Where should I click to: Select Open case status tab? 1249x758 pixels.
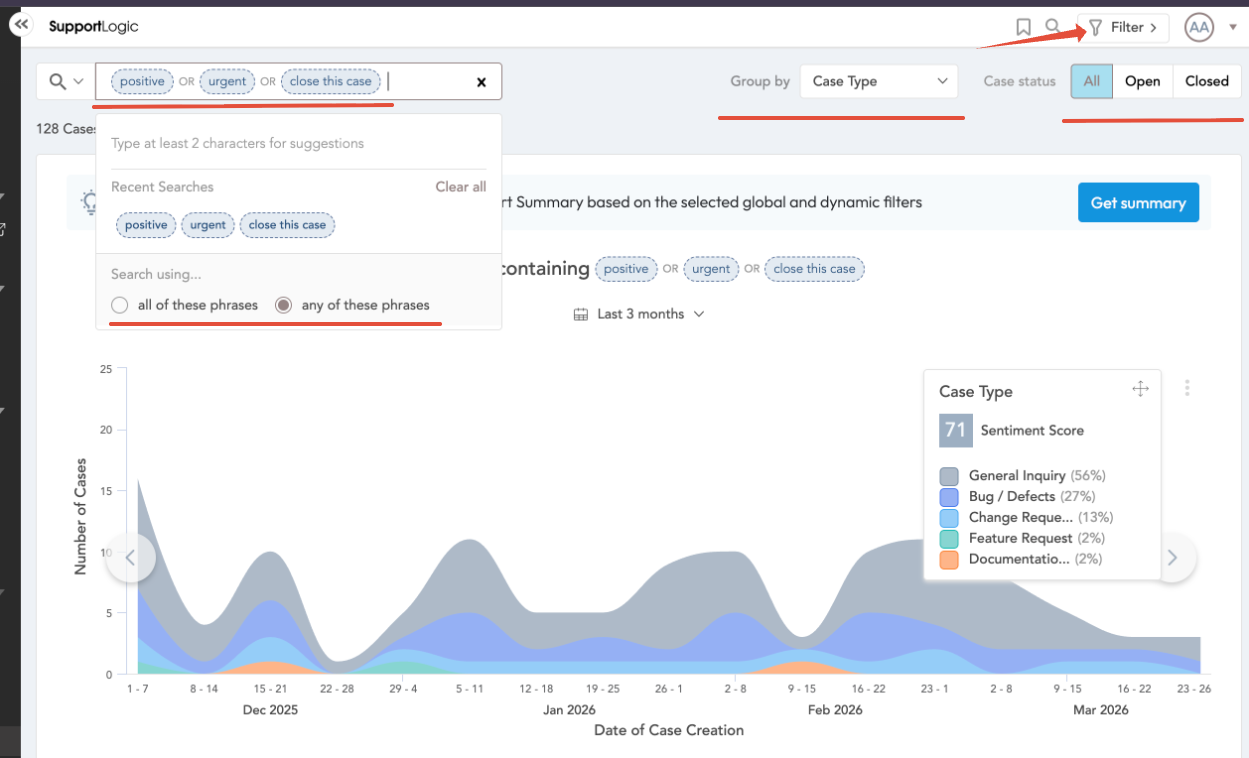(1143, 81)
